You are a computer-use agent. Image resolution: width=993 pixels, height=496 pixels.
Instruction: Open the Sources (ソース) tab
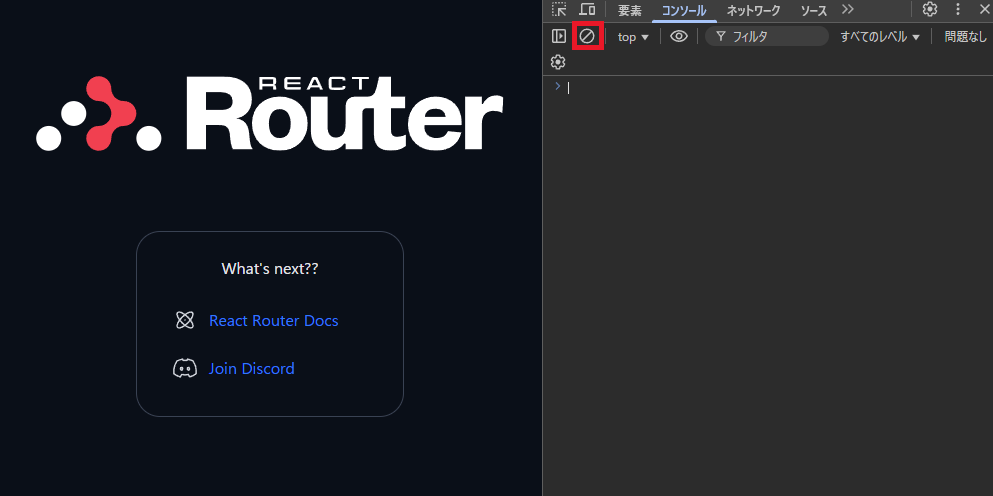(813, 10)
